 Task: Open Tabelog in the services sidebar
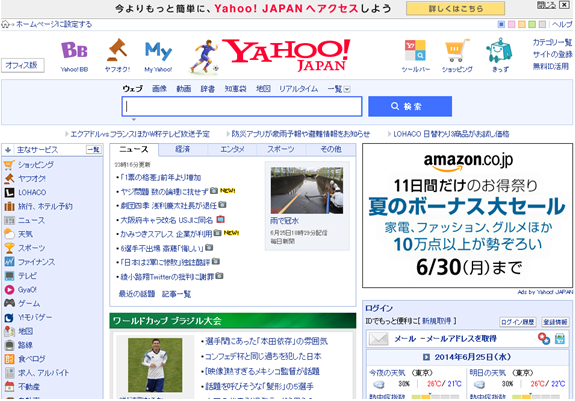click(x=32, y=360)
